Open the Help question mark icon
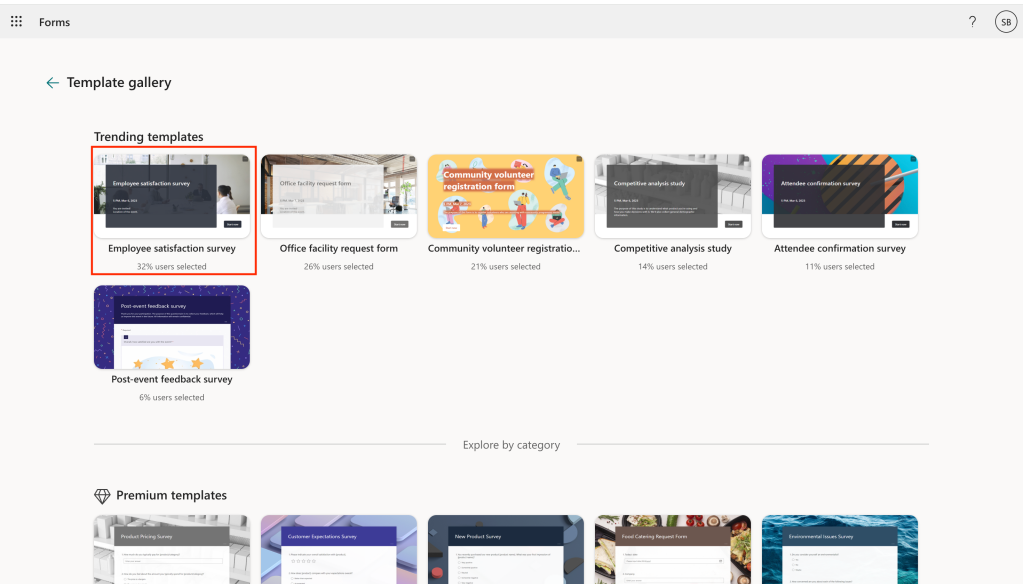This screenshot has height=584, width=1023. point(971,21)
